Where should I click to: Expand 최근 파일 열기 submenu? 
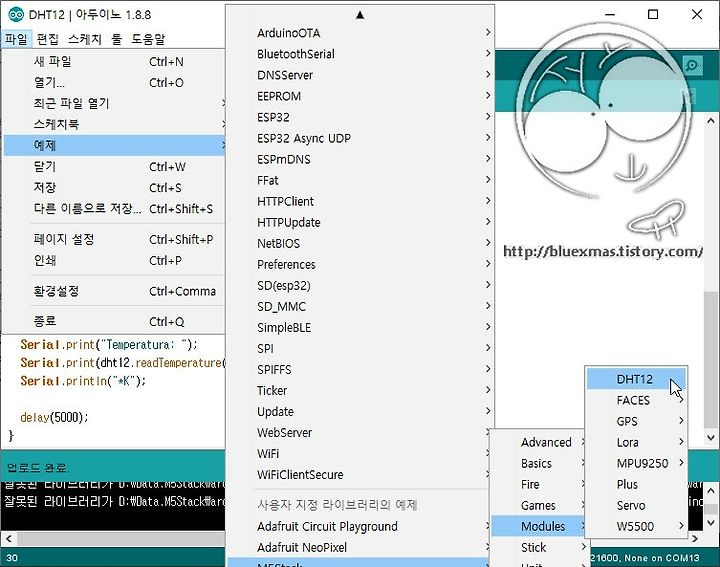[x=114, y=103]
